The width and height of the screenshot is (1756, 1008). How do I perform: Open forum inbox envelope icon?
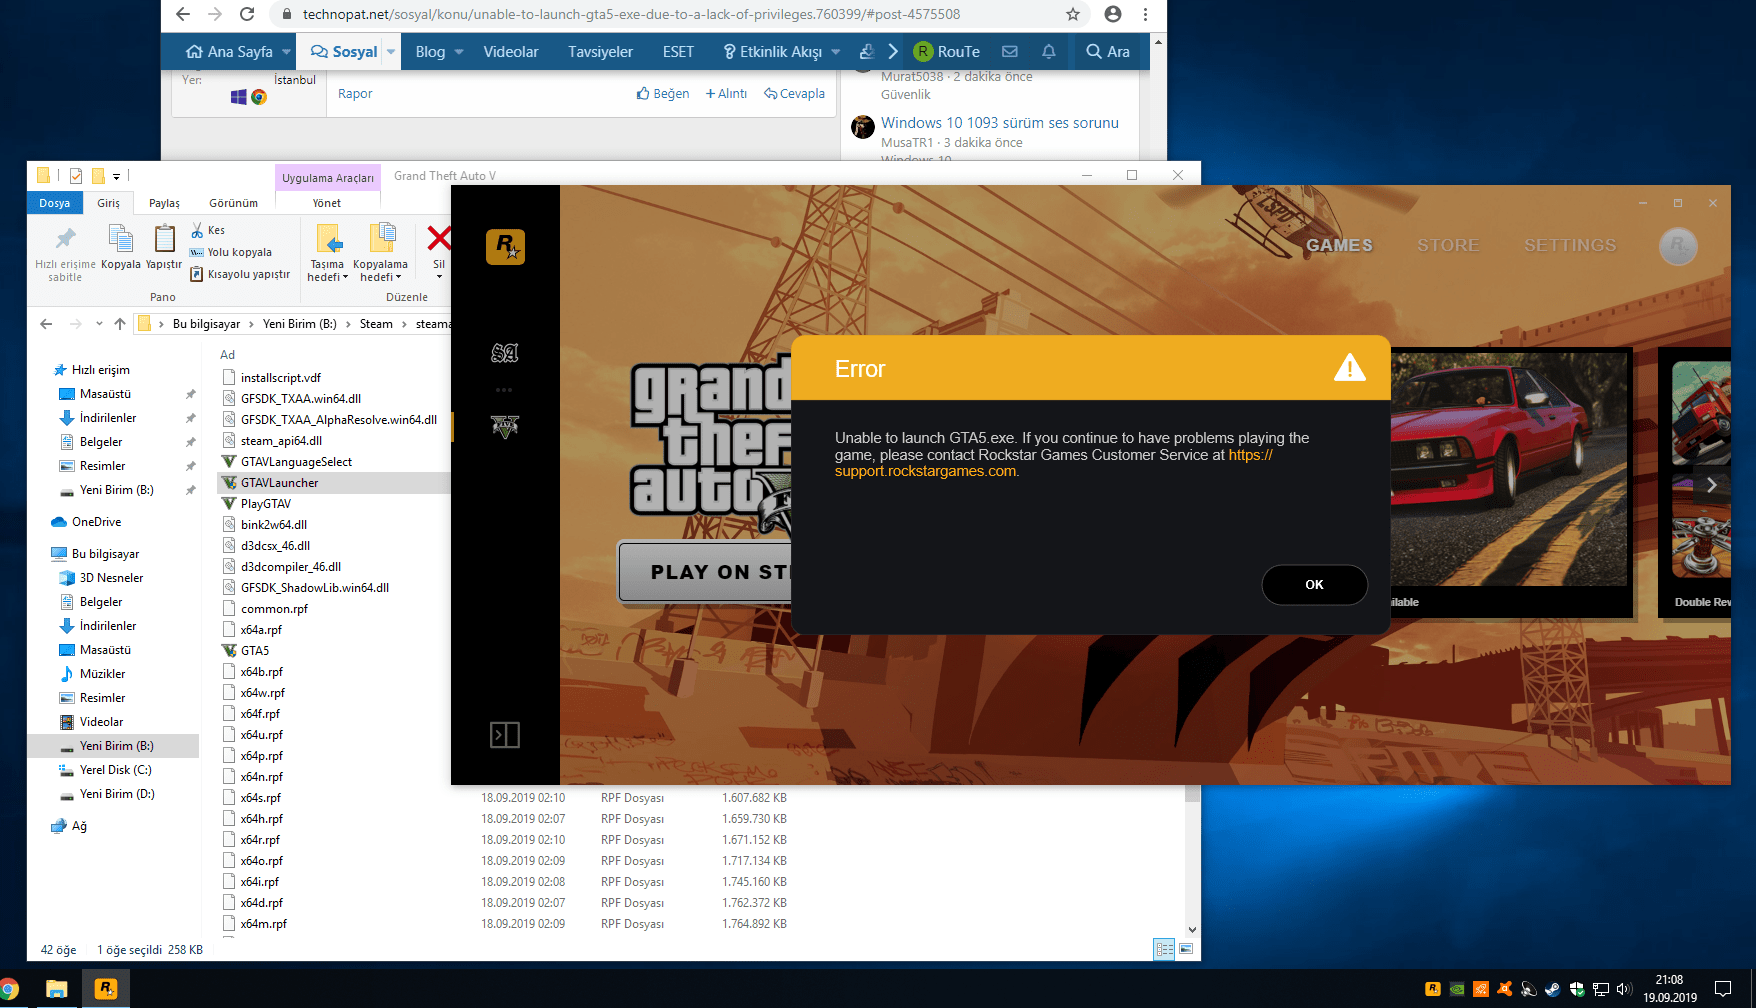tap(1010, 51)
